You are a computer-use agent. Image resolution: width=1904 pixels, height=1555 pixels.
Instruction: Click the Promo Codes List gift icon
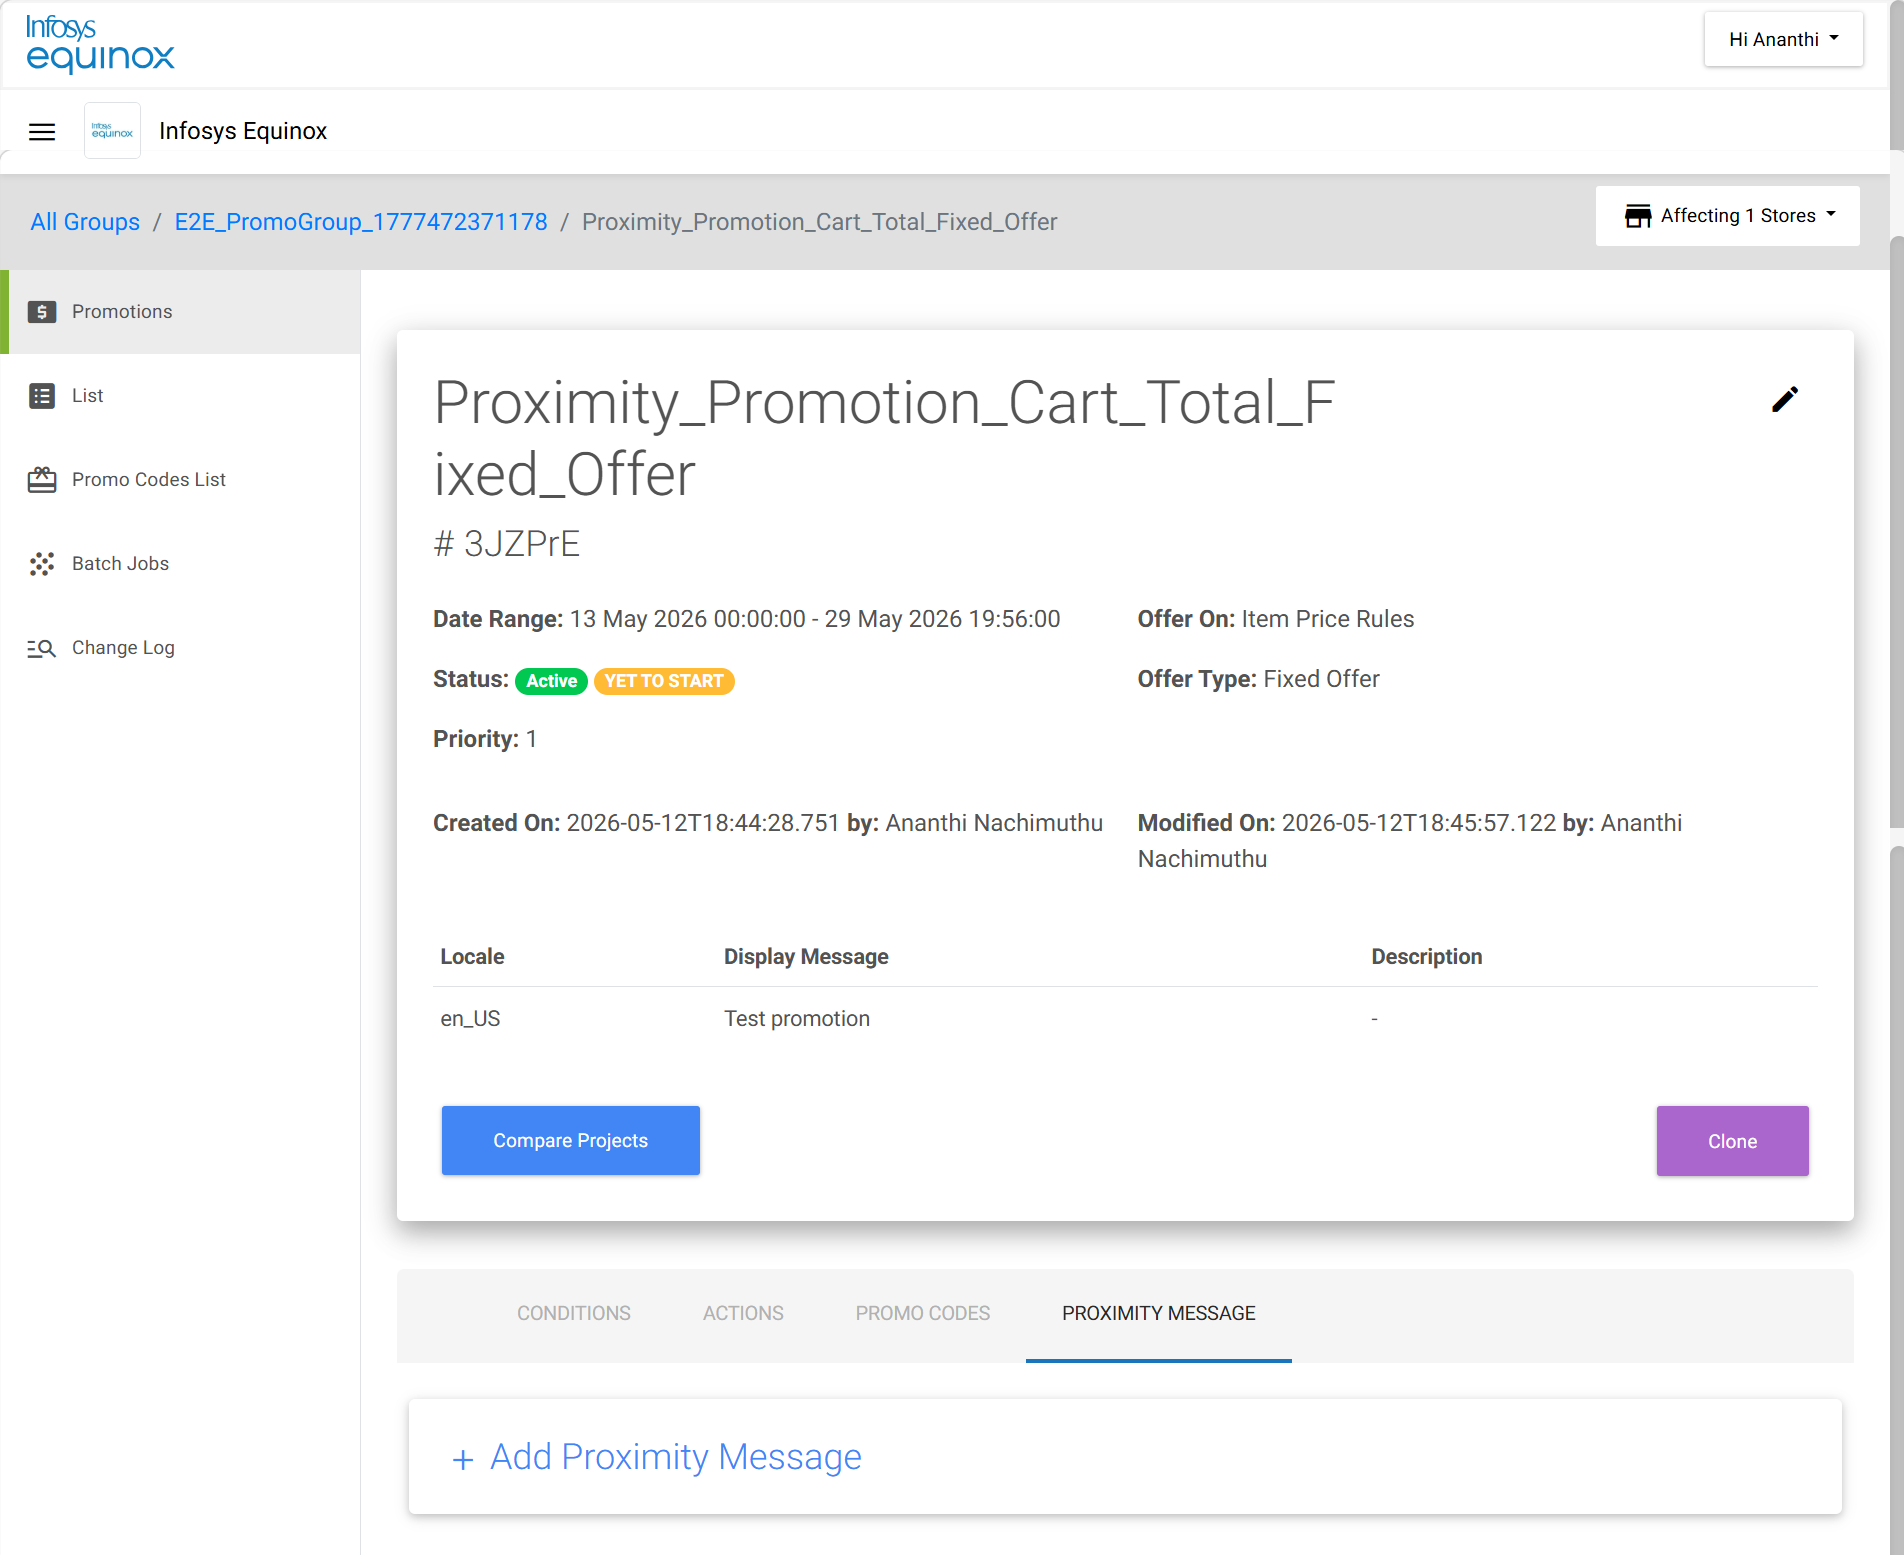point(42,480)
